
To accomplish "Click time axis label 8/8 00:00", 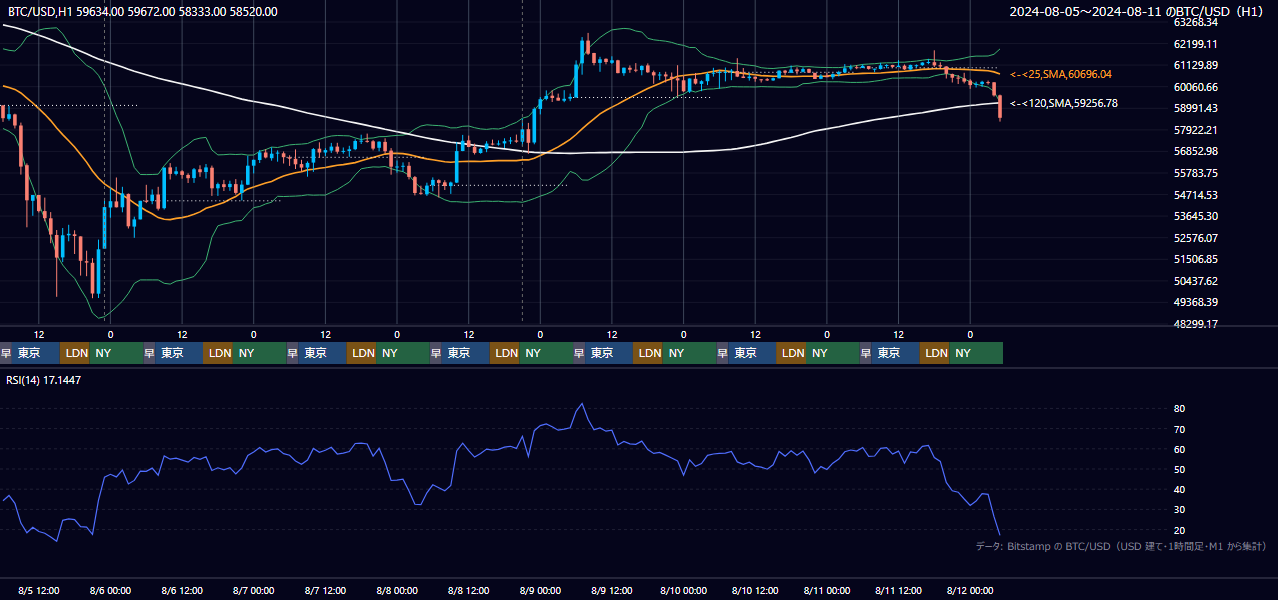I will coord(399,590).
